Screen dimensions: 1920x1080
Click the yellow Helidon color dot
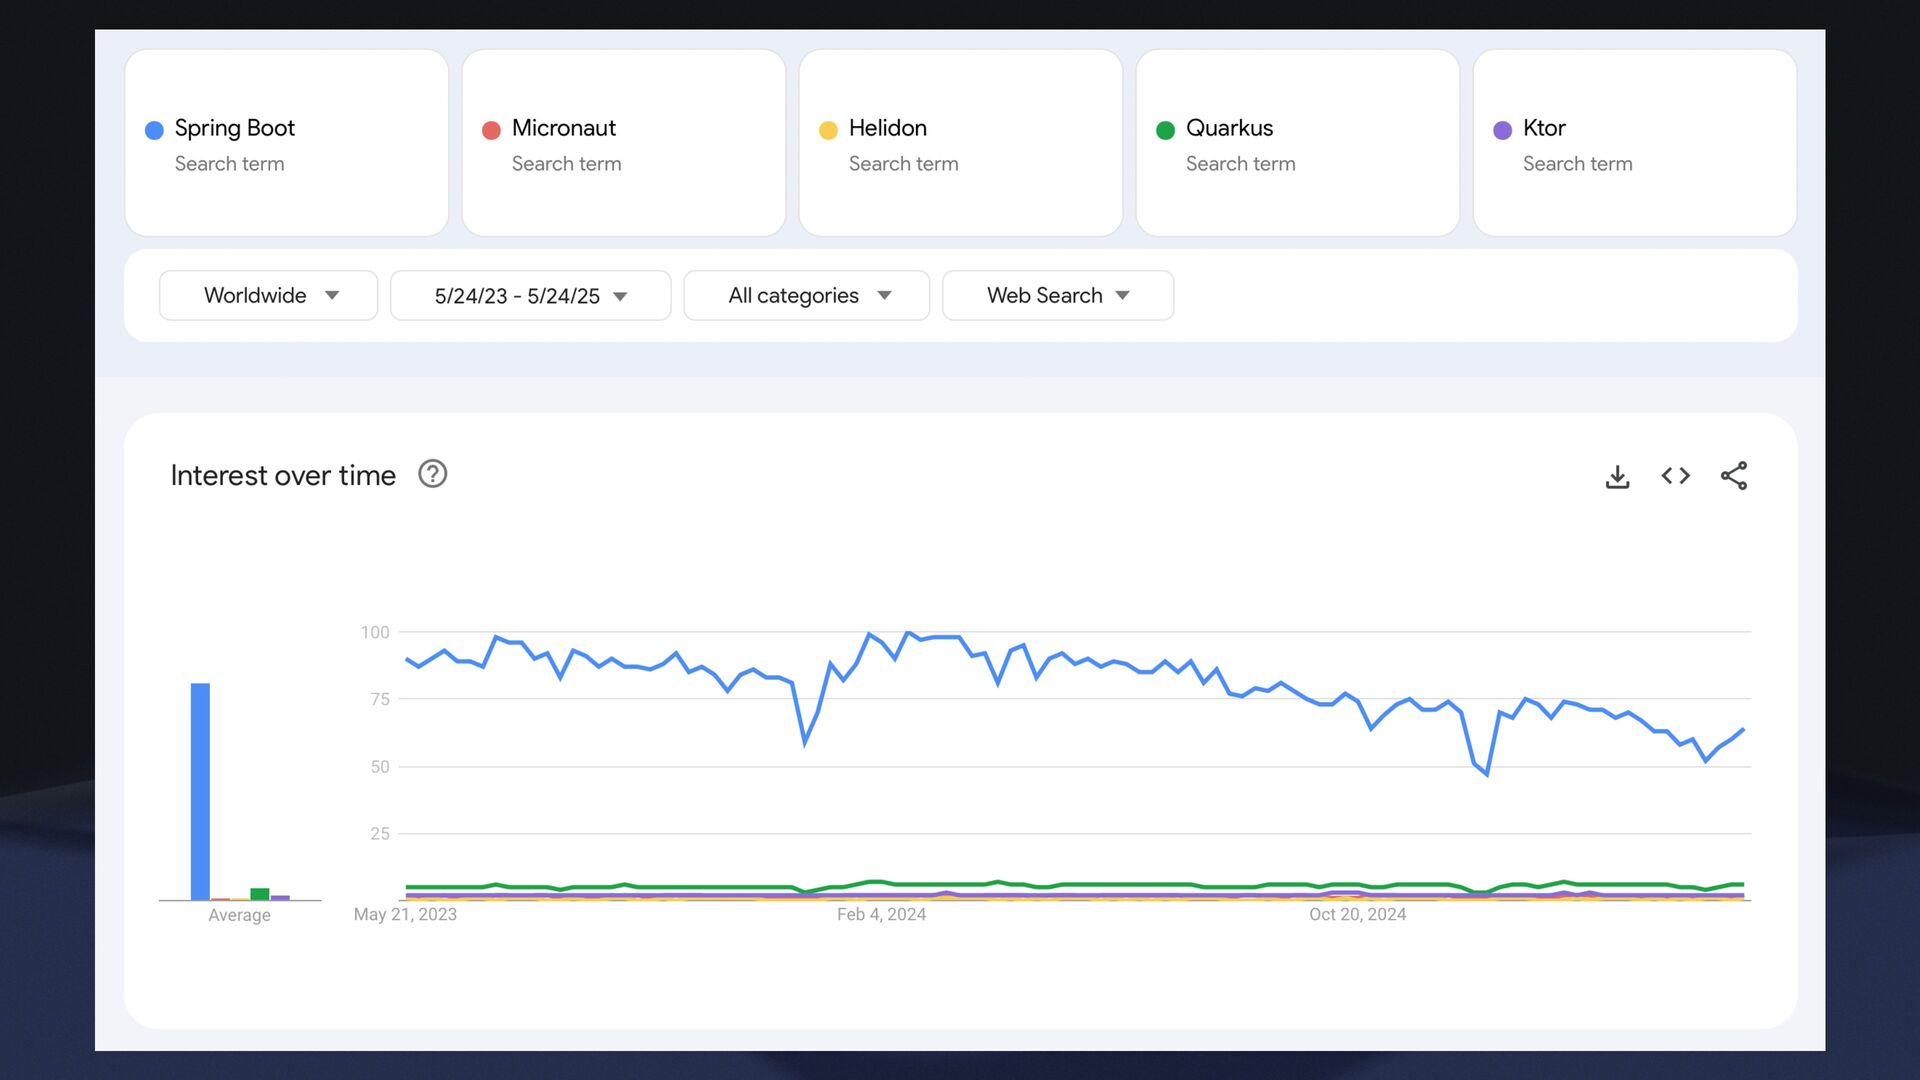click(828, 130)
